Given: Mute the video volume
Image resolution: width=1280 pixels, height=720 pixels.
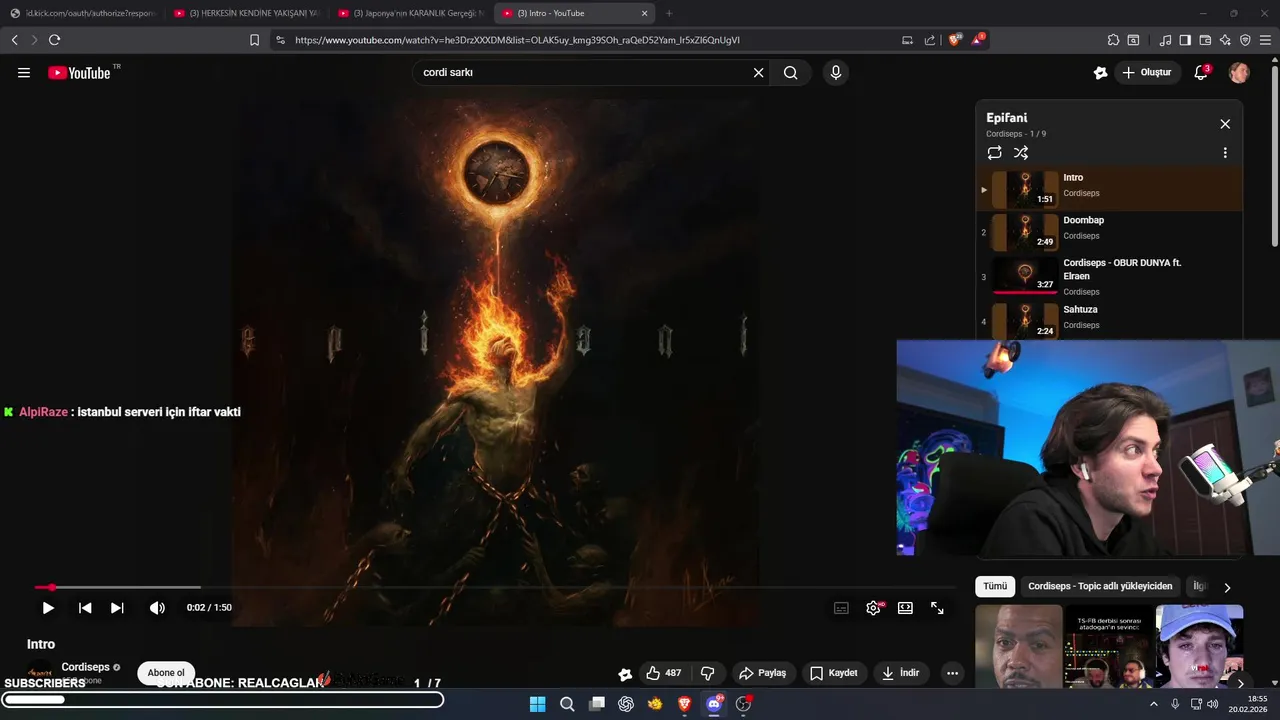Looking at the screenshot, I should [x=157, y=608].
